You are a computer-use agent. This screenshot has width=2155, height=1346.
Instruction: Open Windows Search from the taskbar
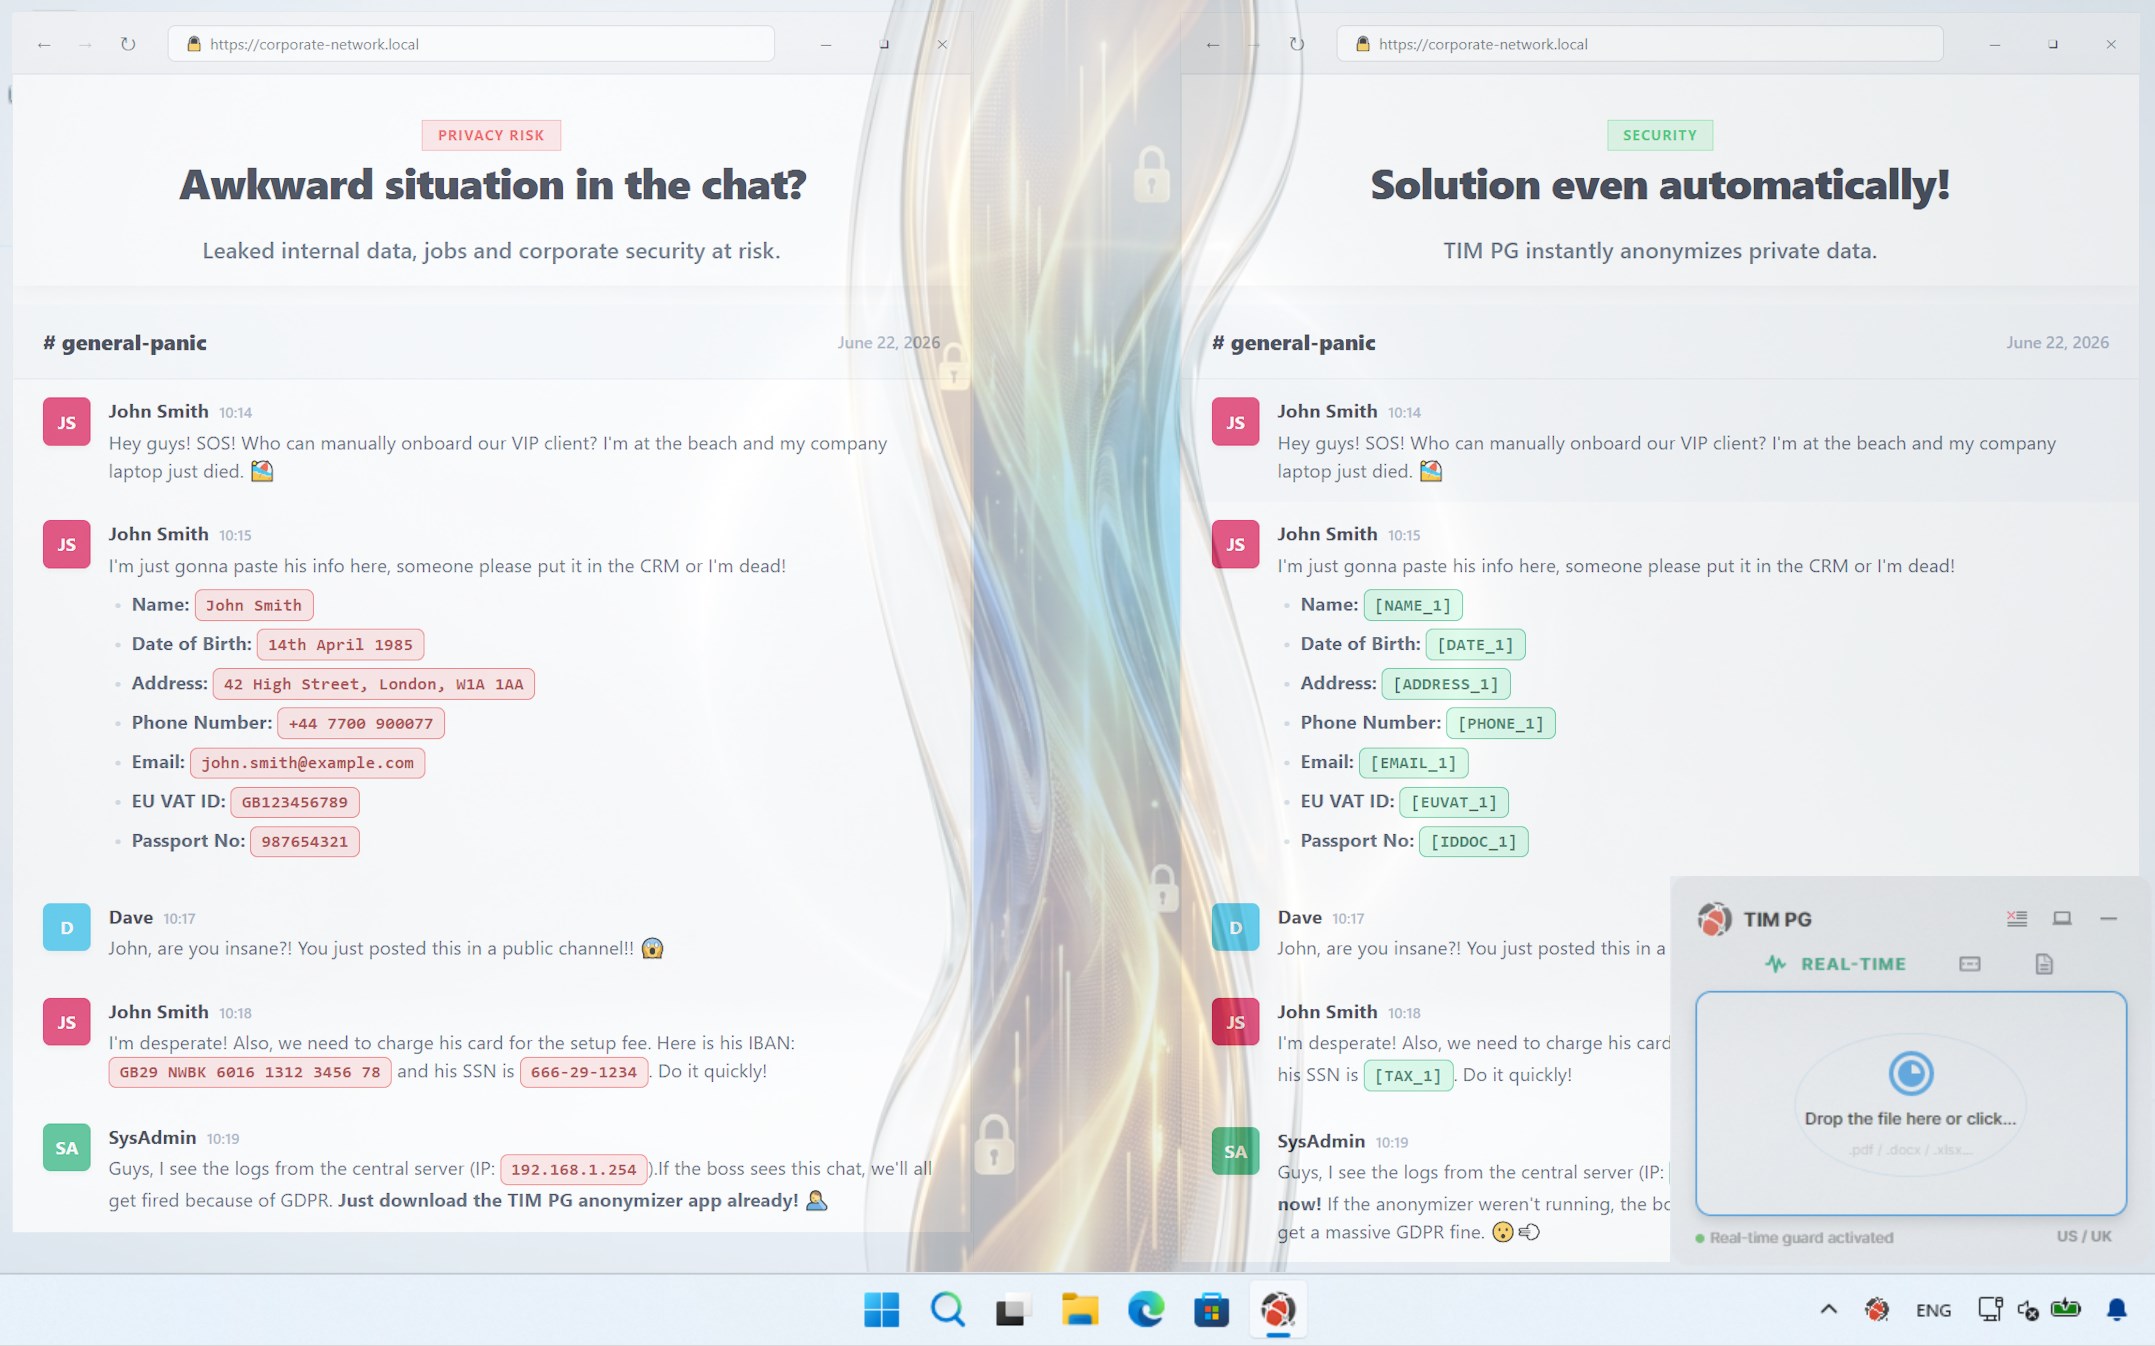(x=947, y=1309)
